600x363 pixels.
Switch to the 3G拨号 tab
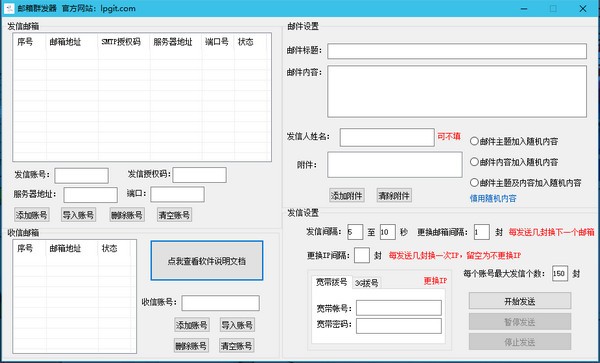(366, 283)
